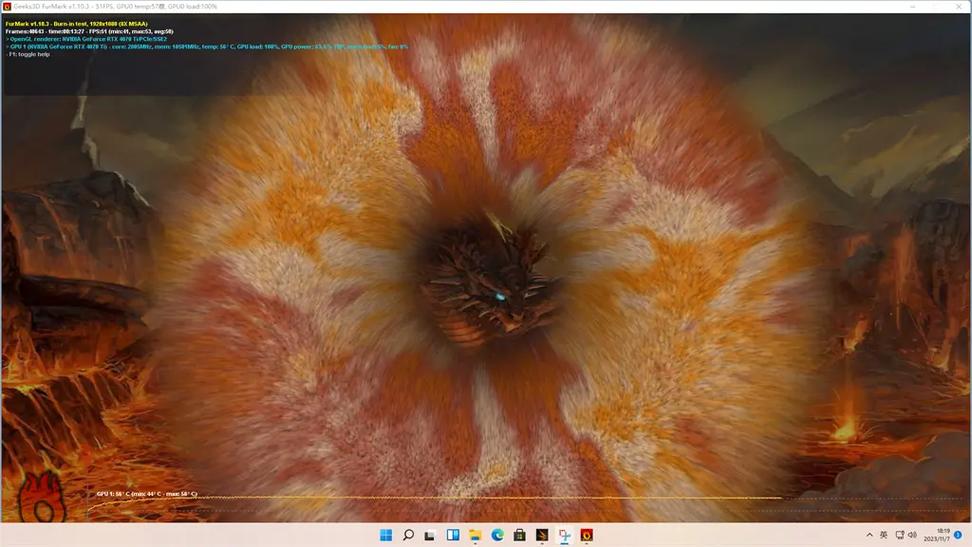Screen dimensions: 972x547
Task: Open the Widgets panel on the taskbar
Action: (453, 535)
